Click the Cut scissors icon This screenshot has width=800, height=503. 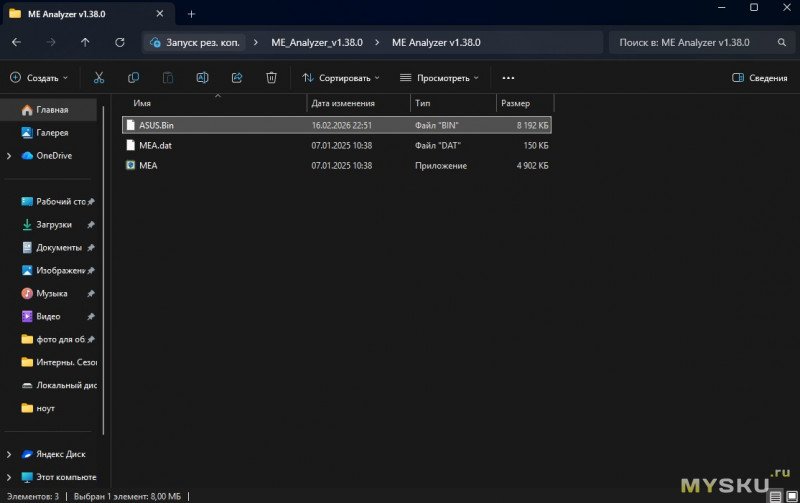point(98,77)
